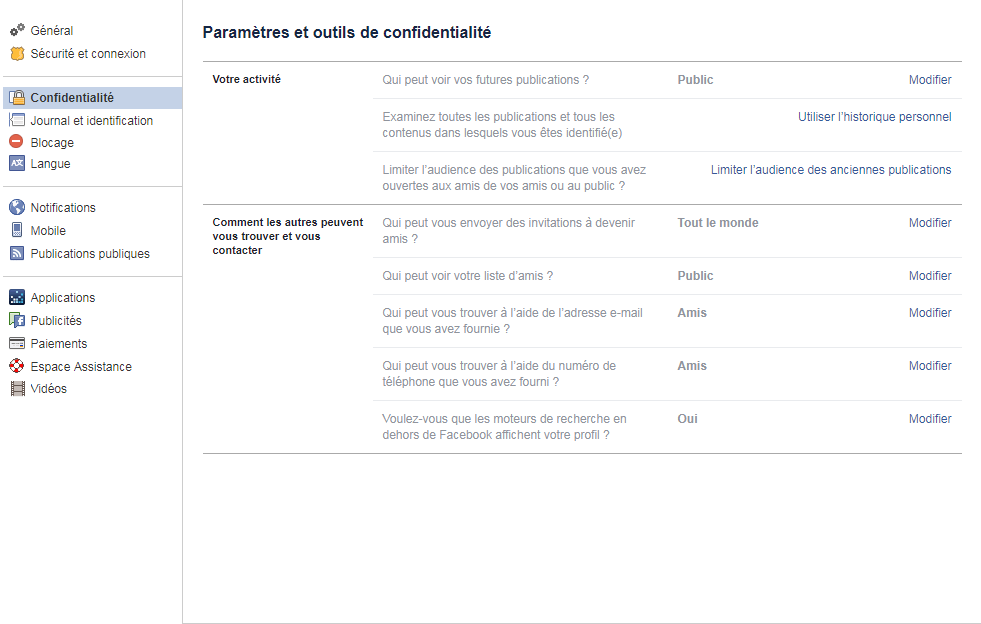981x624 pixels.
Task: Open the Applications settings section
Action: pyautogui.click(x=63, y=298)
